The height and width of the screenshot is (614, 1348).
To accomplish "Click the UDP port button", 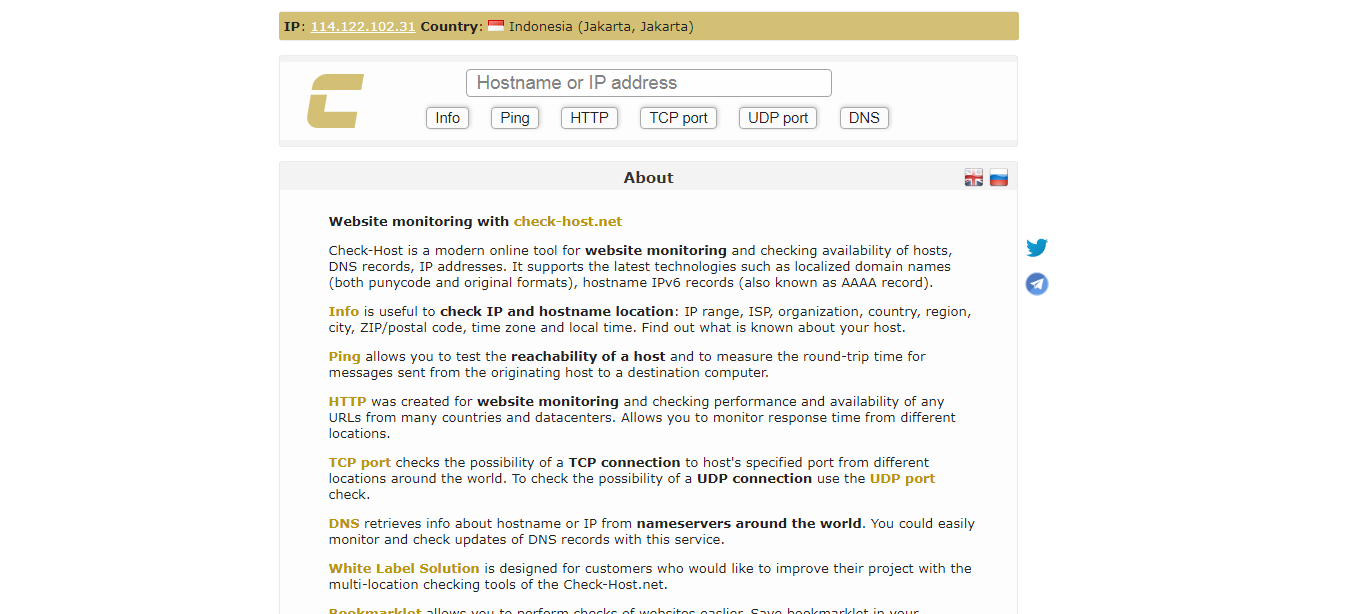I will [778, 118].
